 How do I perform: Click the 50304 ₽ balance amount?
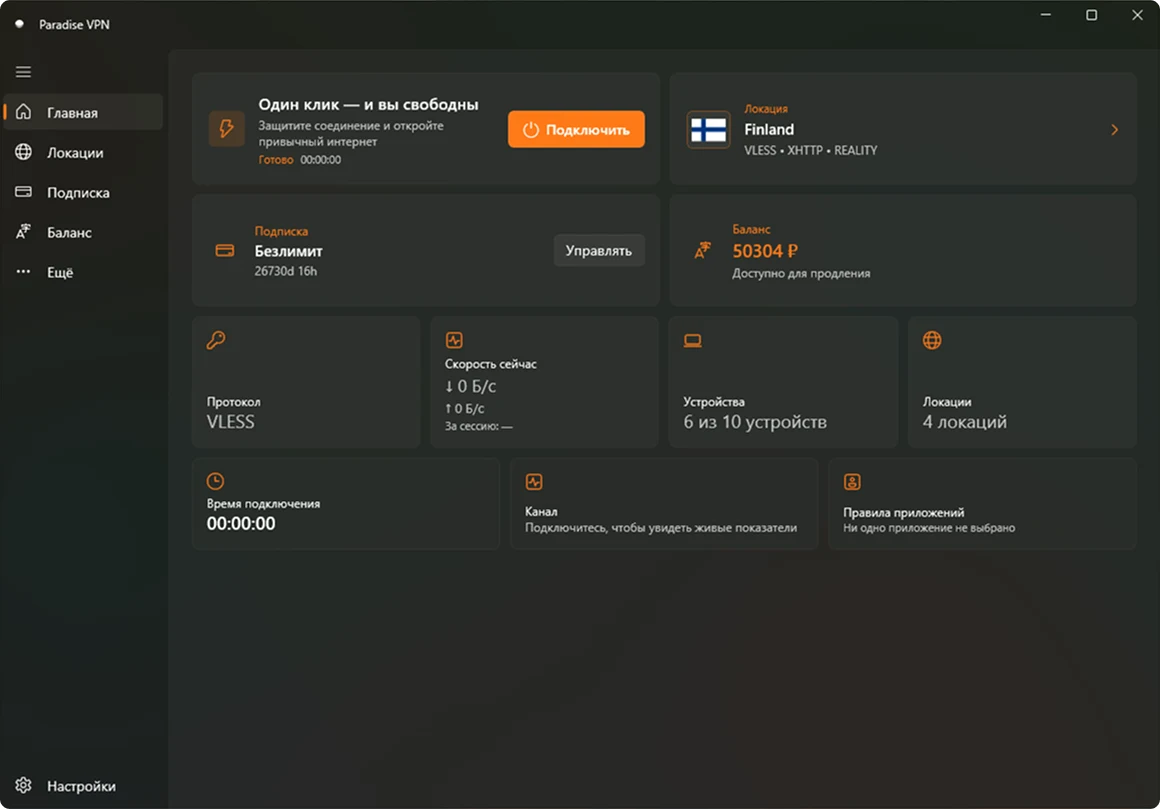(765, 251)
